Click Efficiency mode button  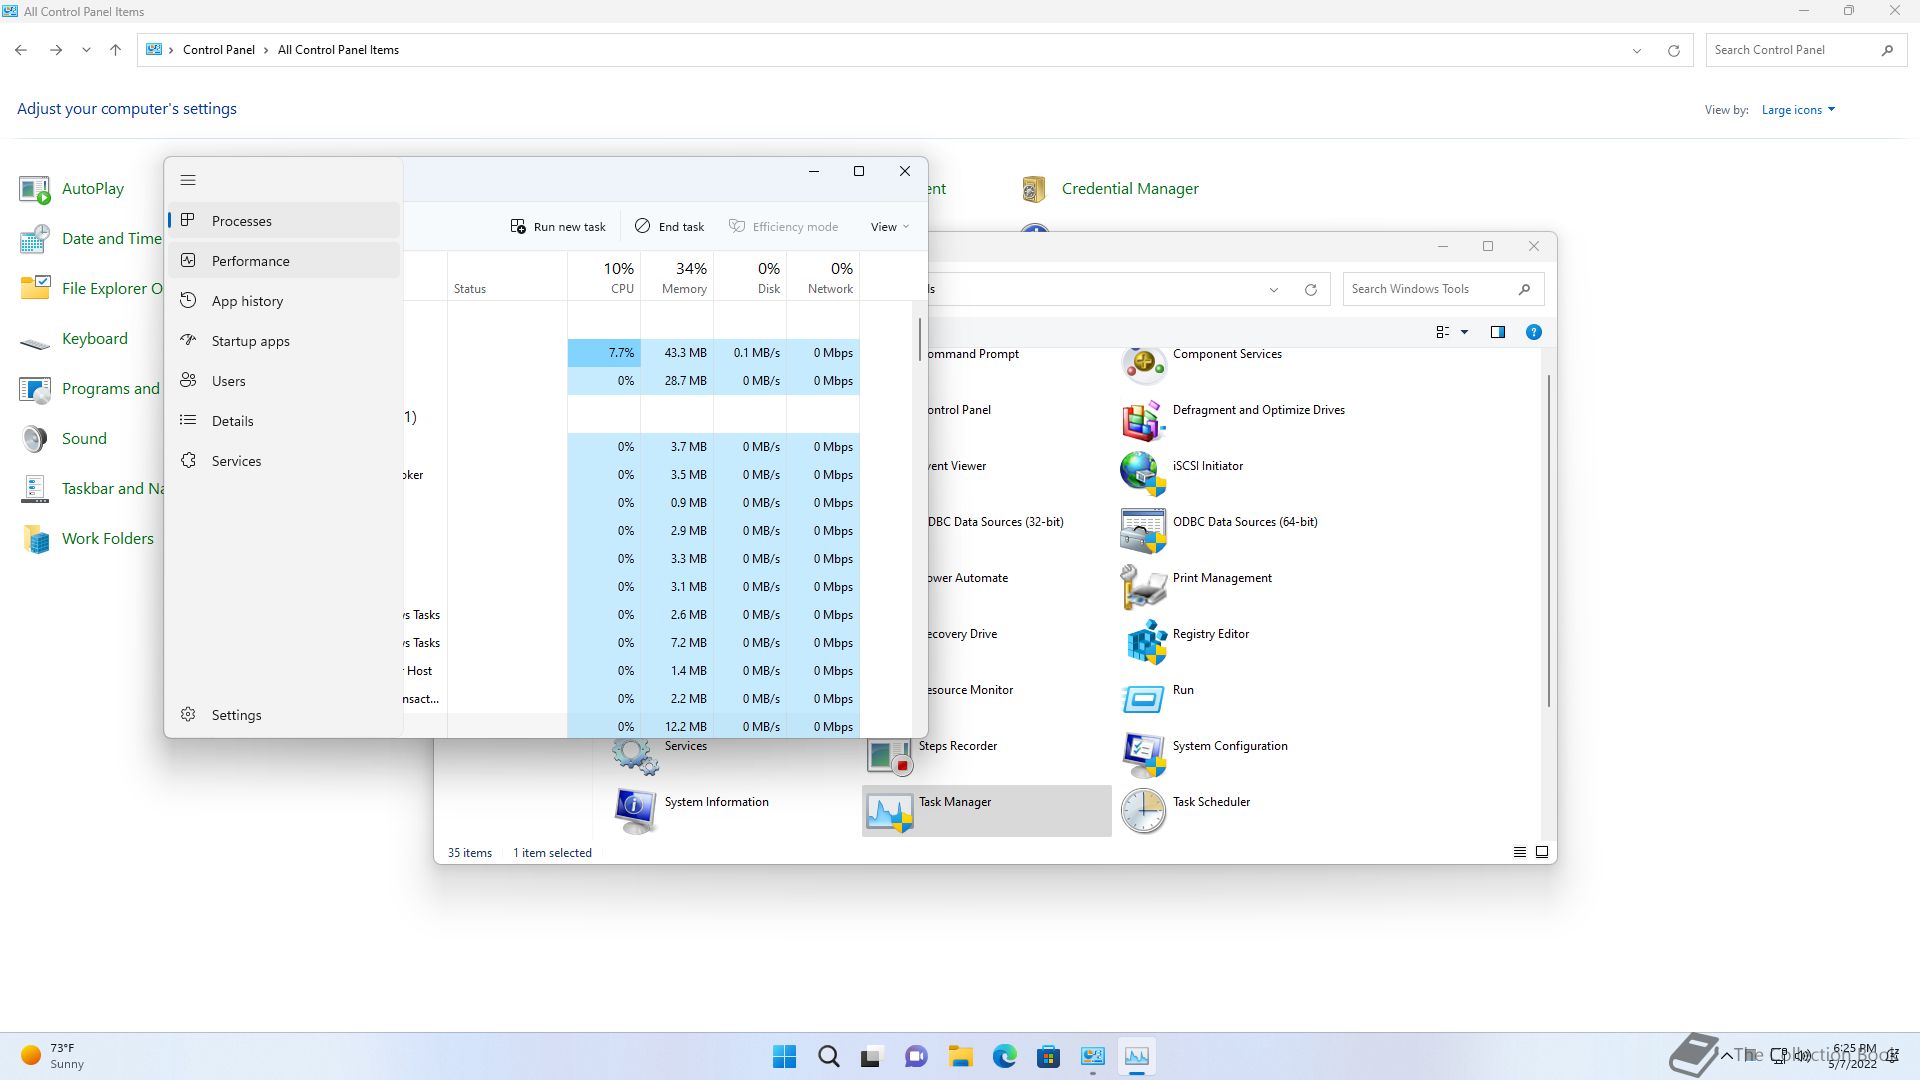pos(783,227)
